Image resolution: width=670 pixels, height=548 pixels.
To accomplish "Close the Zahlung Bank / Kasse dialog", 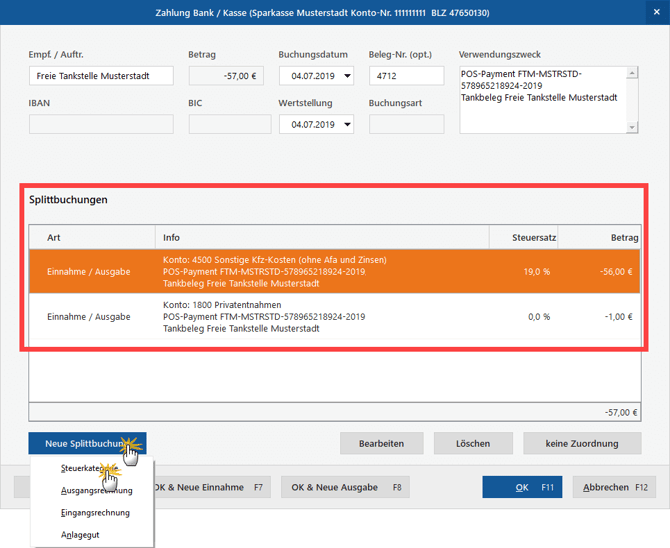I will click(x=654, y=14).
